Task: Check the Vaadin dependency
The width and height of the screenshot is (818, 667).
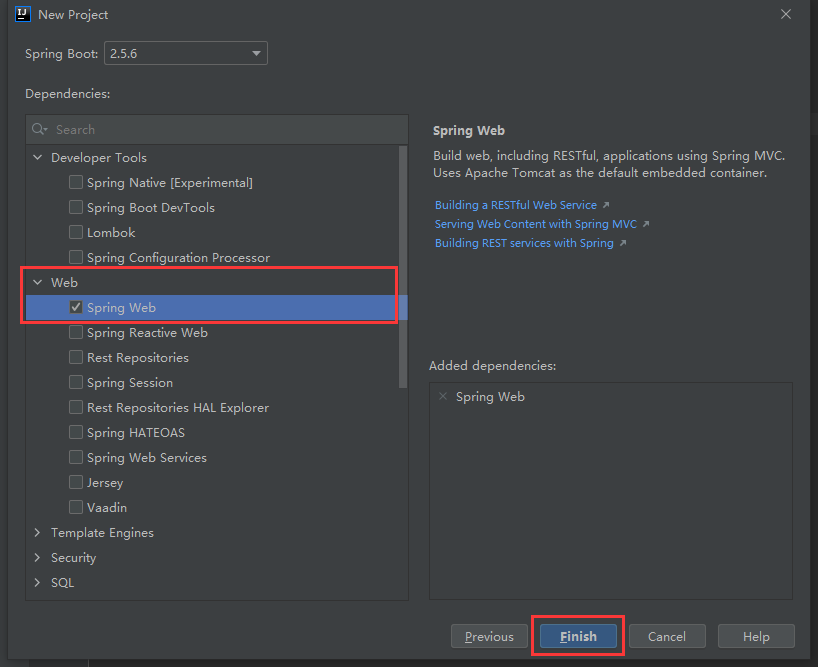Action: click(x=76, y=507)
